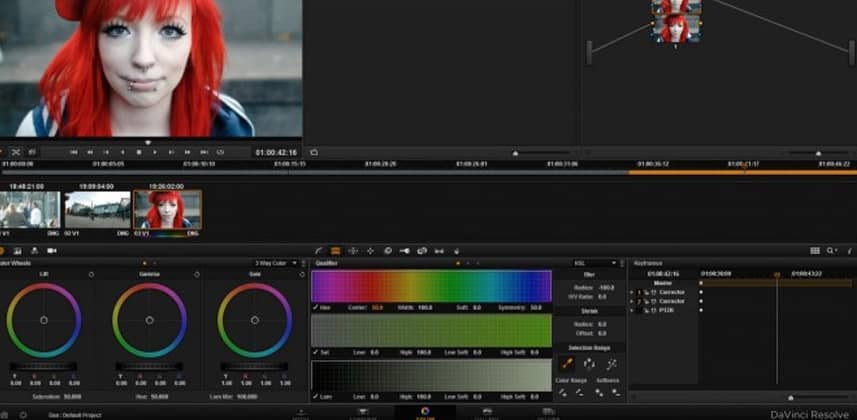Click the Lift master wheel slider
The image size is (857, 420).
tap(43, 366)
